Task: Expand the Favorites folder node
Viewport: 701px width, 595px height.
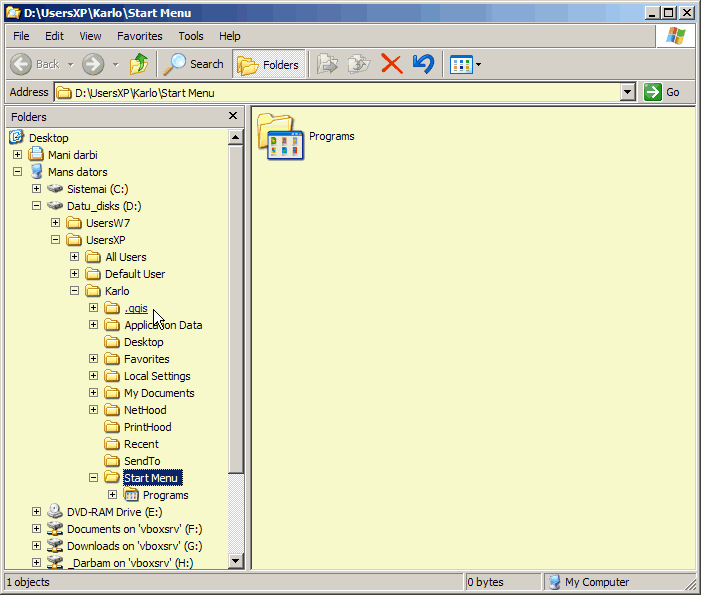Action: [x=93, y=359]
